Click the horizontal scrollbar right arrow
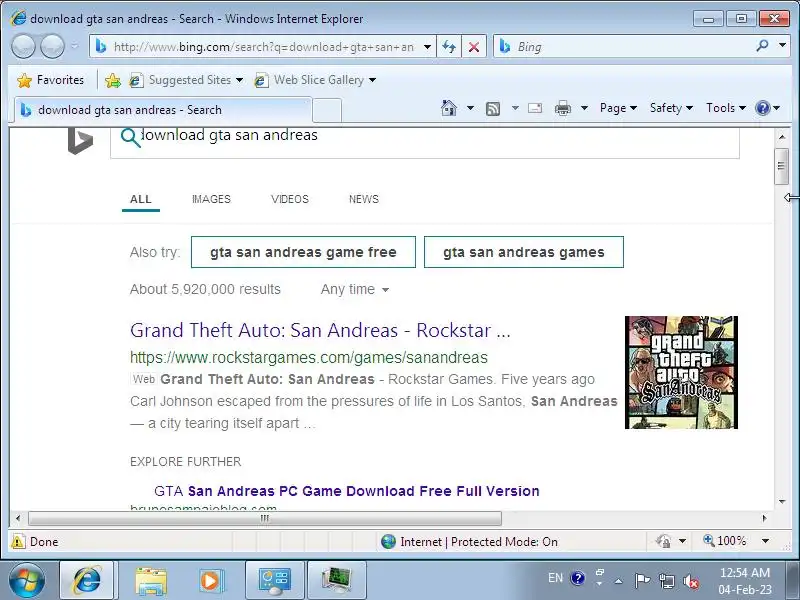The image size is (800, 600). coord(764,518)
